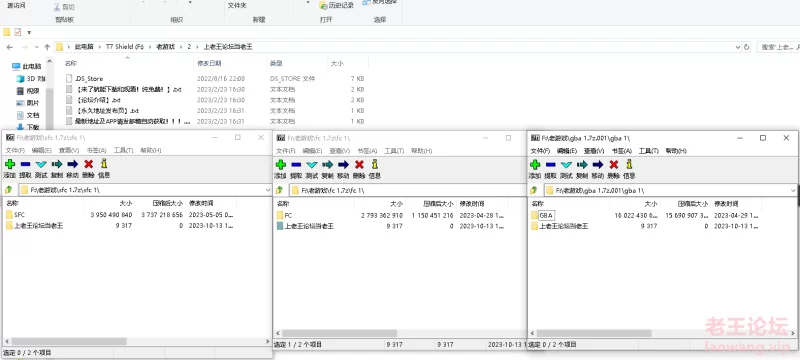Click the Extract (提取) icon in gba window
Screen dimensions: 800x360
coord(551,164)
